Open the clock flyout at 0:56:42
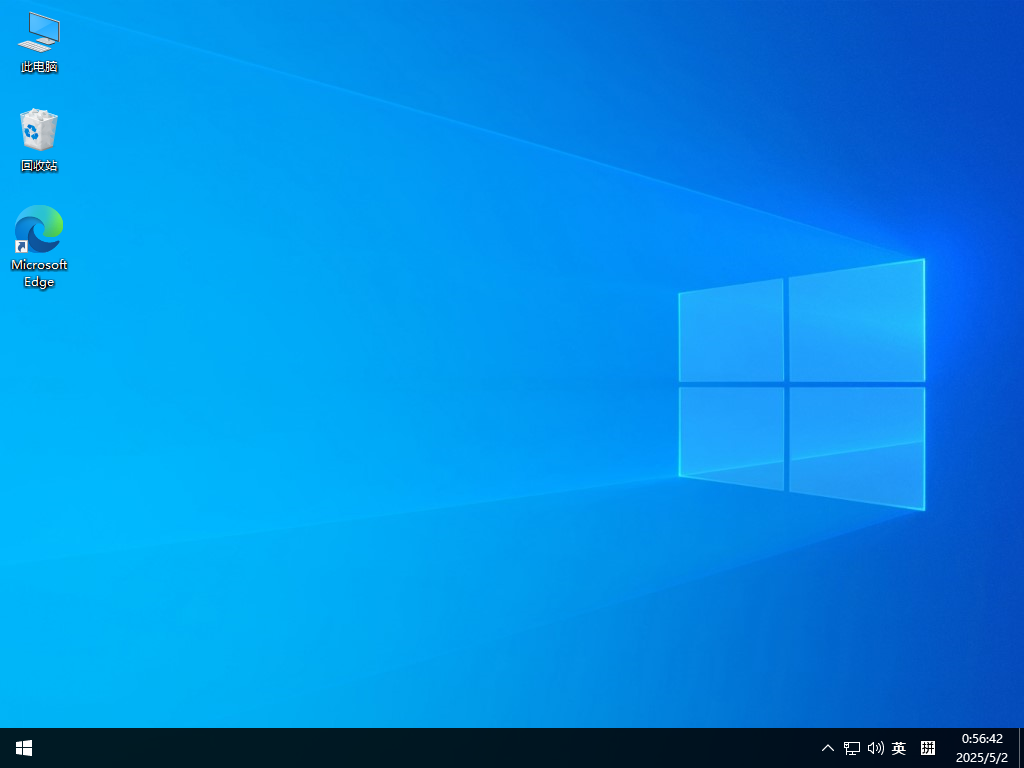The image size is (1024, 768). [982, 739]
